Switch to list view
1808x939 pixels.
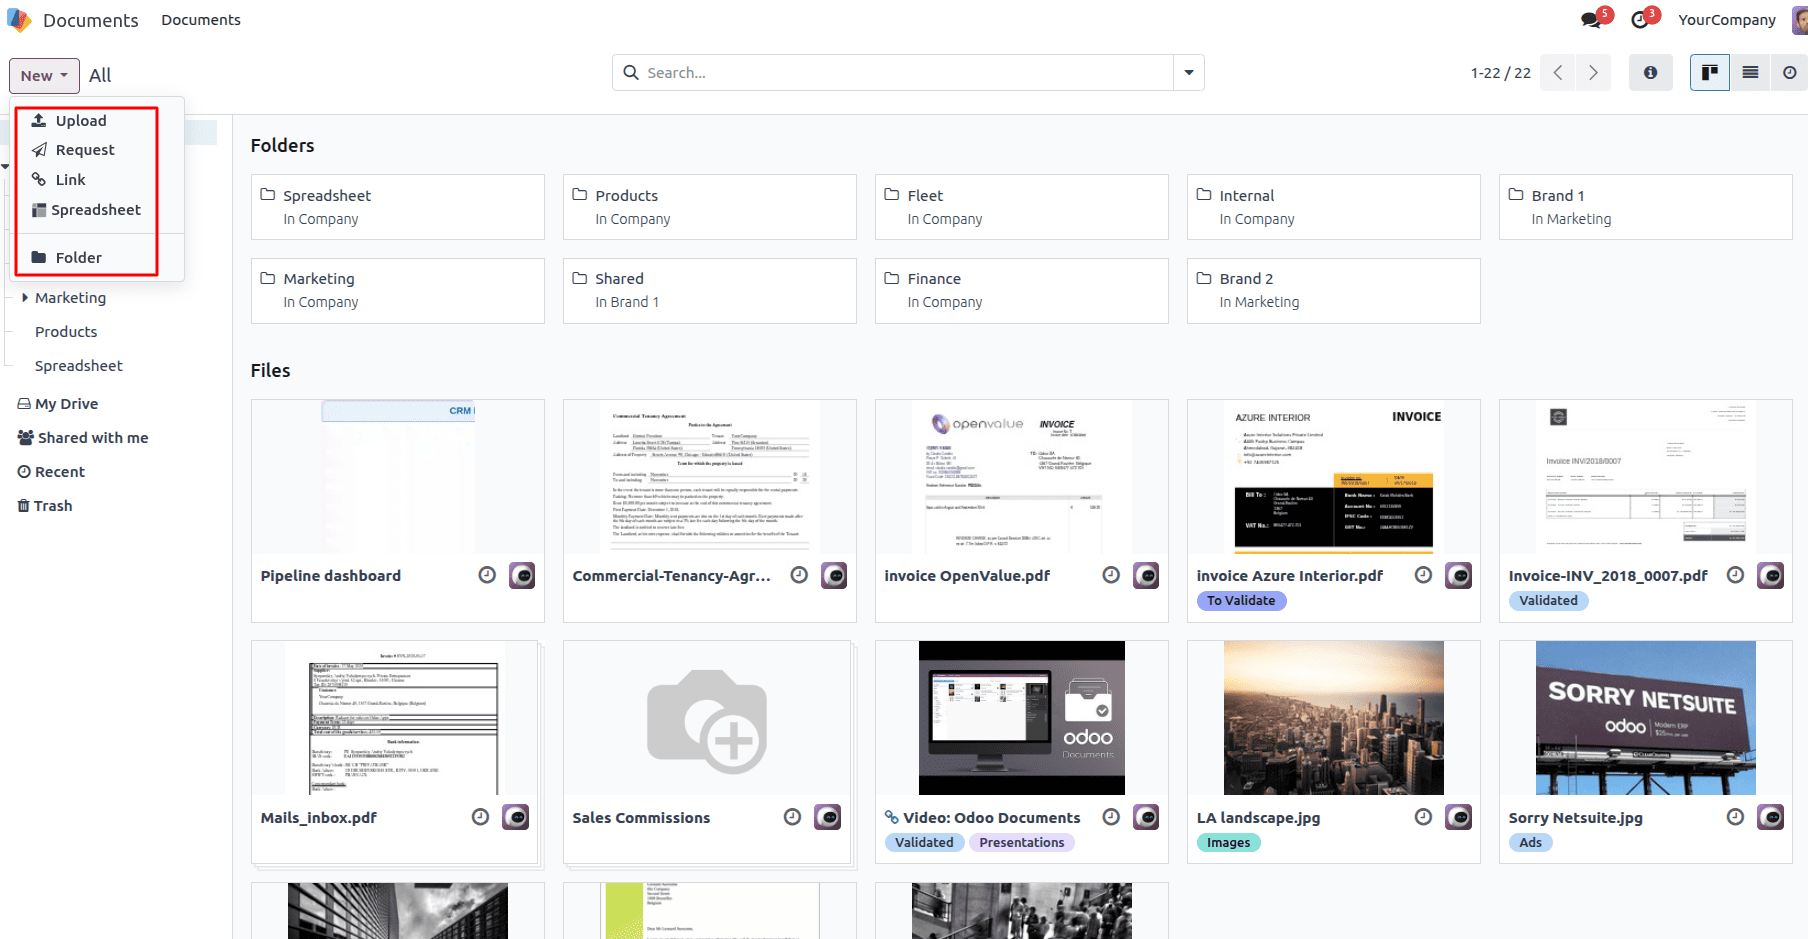1750,73
